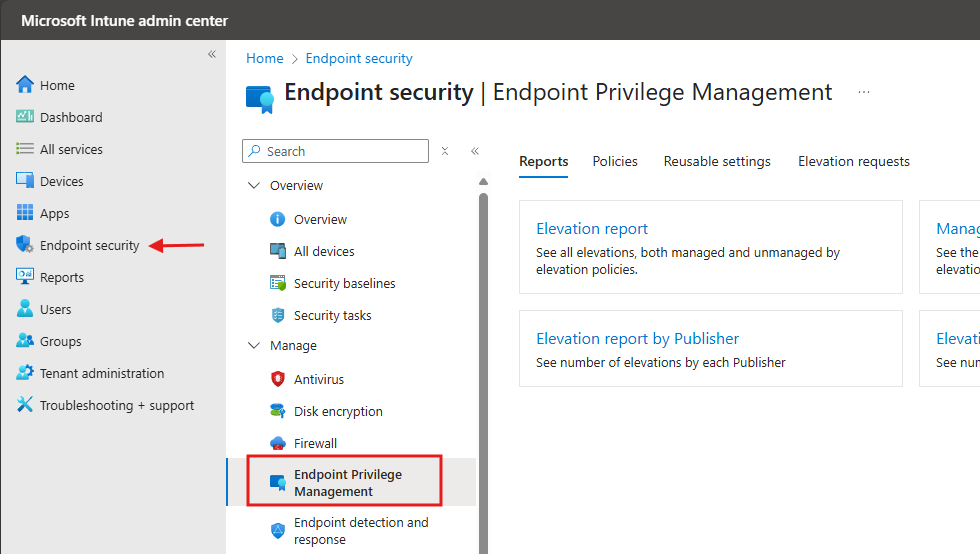Open the Elevation report link

click(x=592, y=228)
